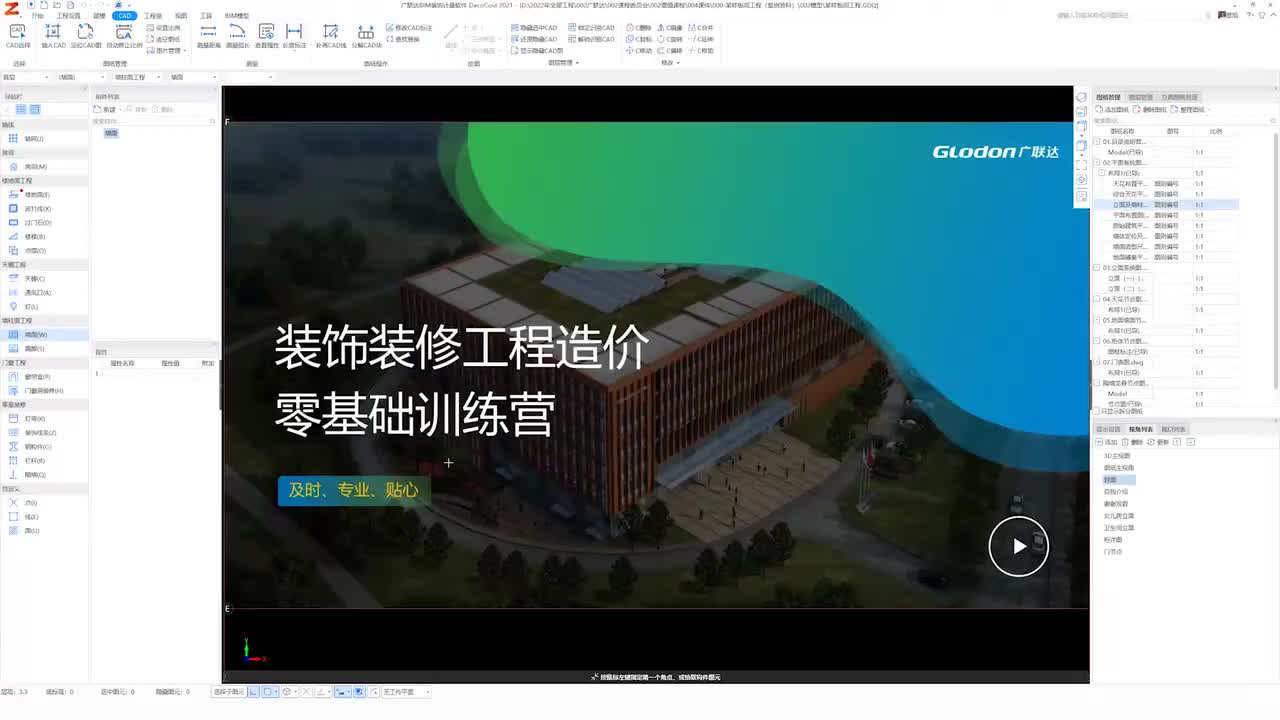Screen dimensions: 1280x720
Task: Click 添加 in the view angle list
Action: pos(1108,441)
